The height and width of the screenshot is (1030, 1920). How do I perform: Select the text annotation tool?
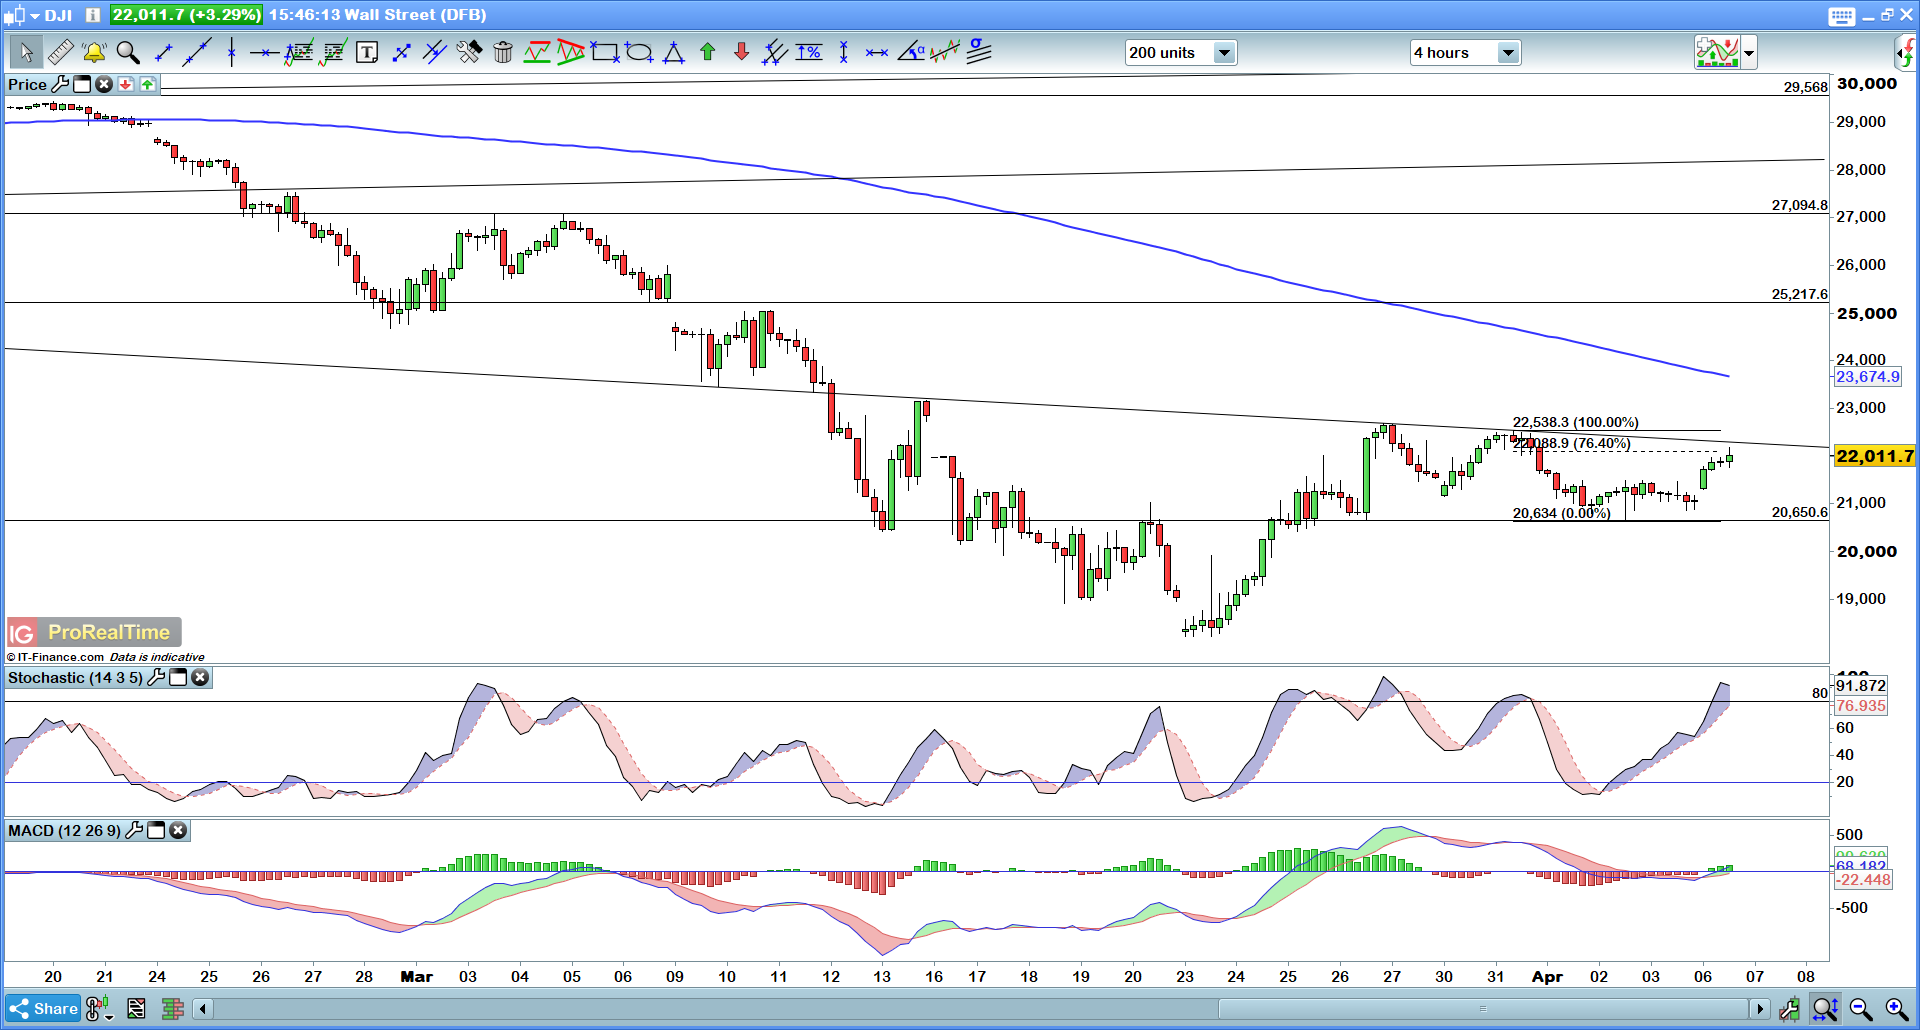(x=367, y=52)
